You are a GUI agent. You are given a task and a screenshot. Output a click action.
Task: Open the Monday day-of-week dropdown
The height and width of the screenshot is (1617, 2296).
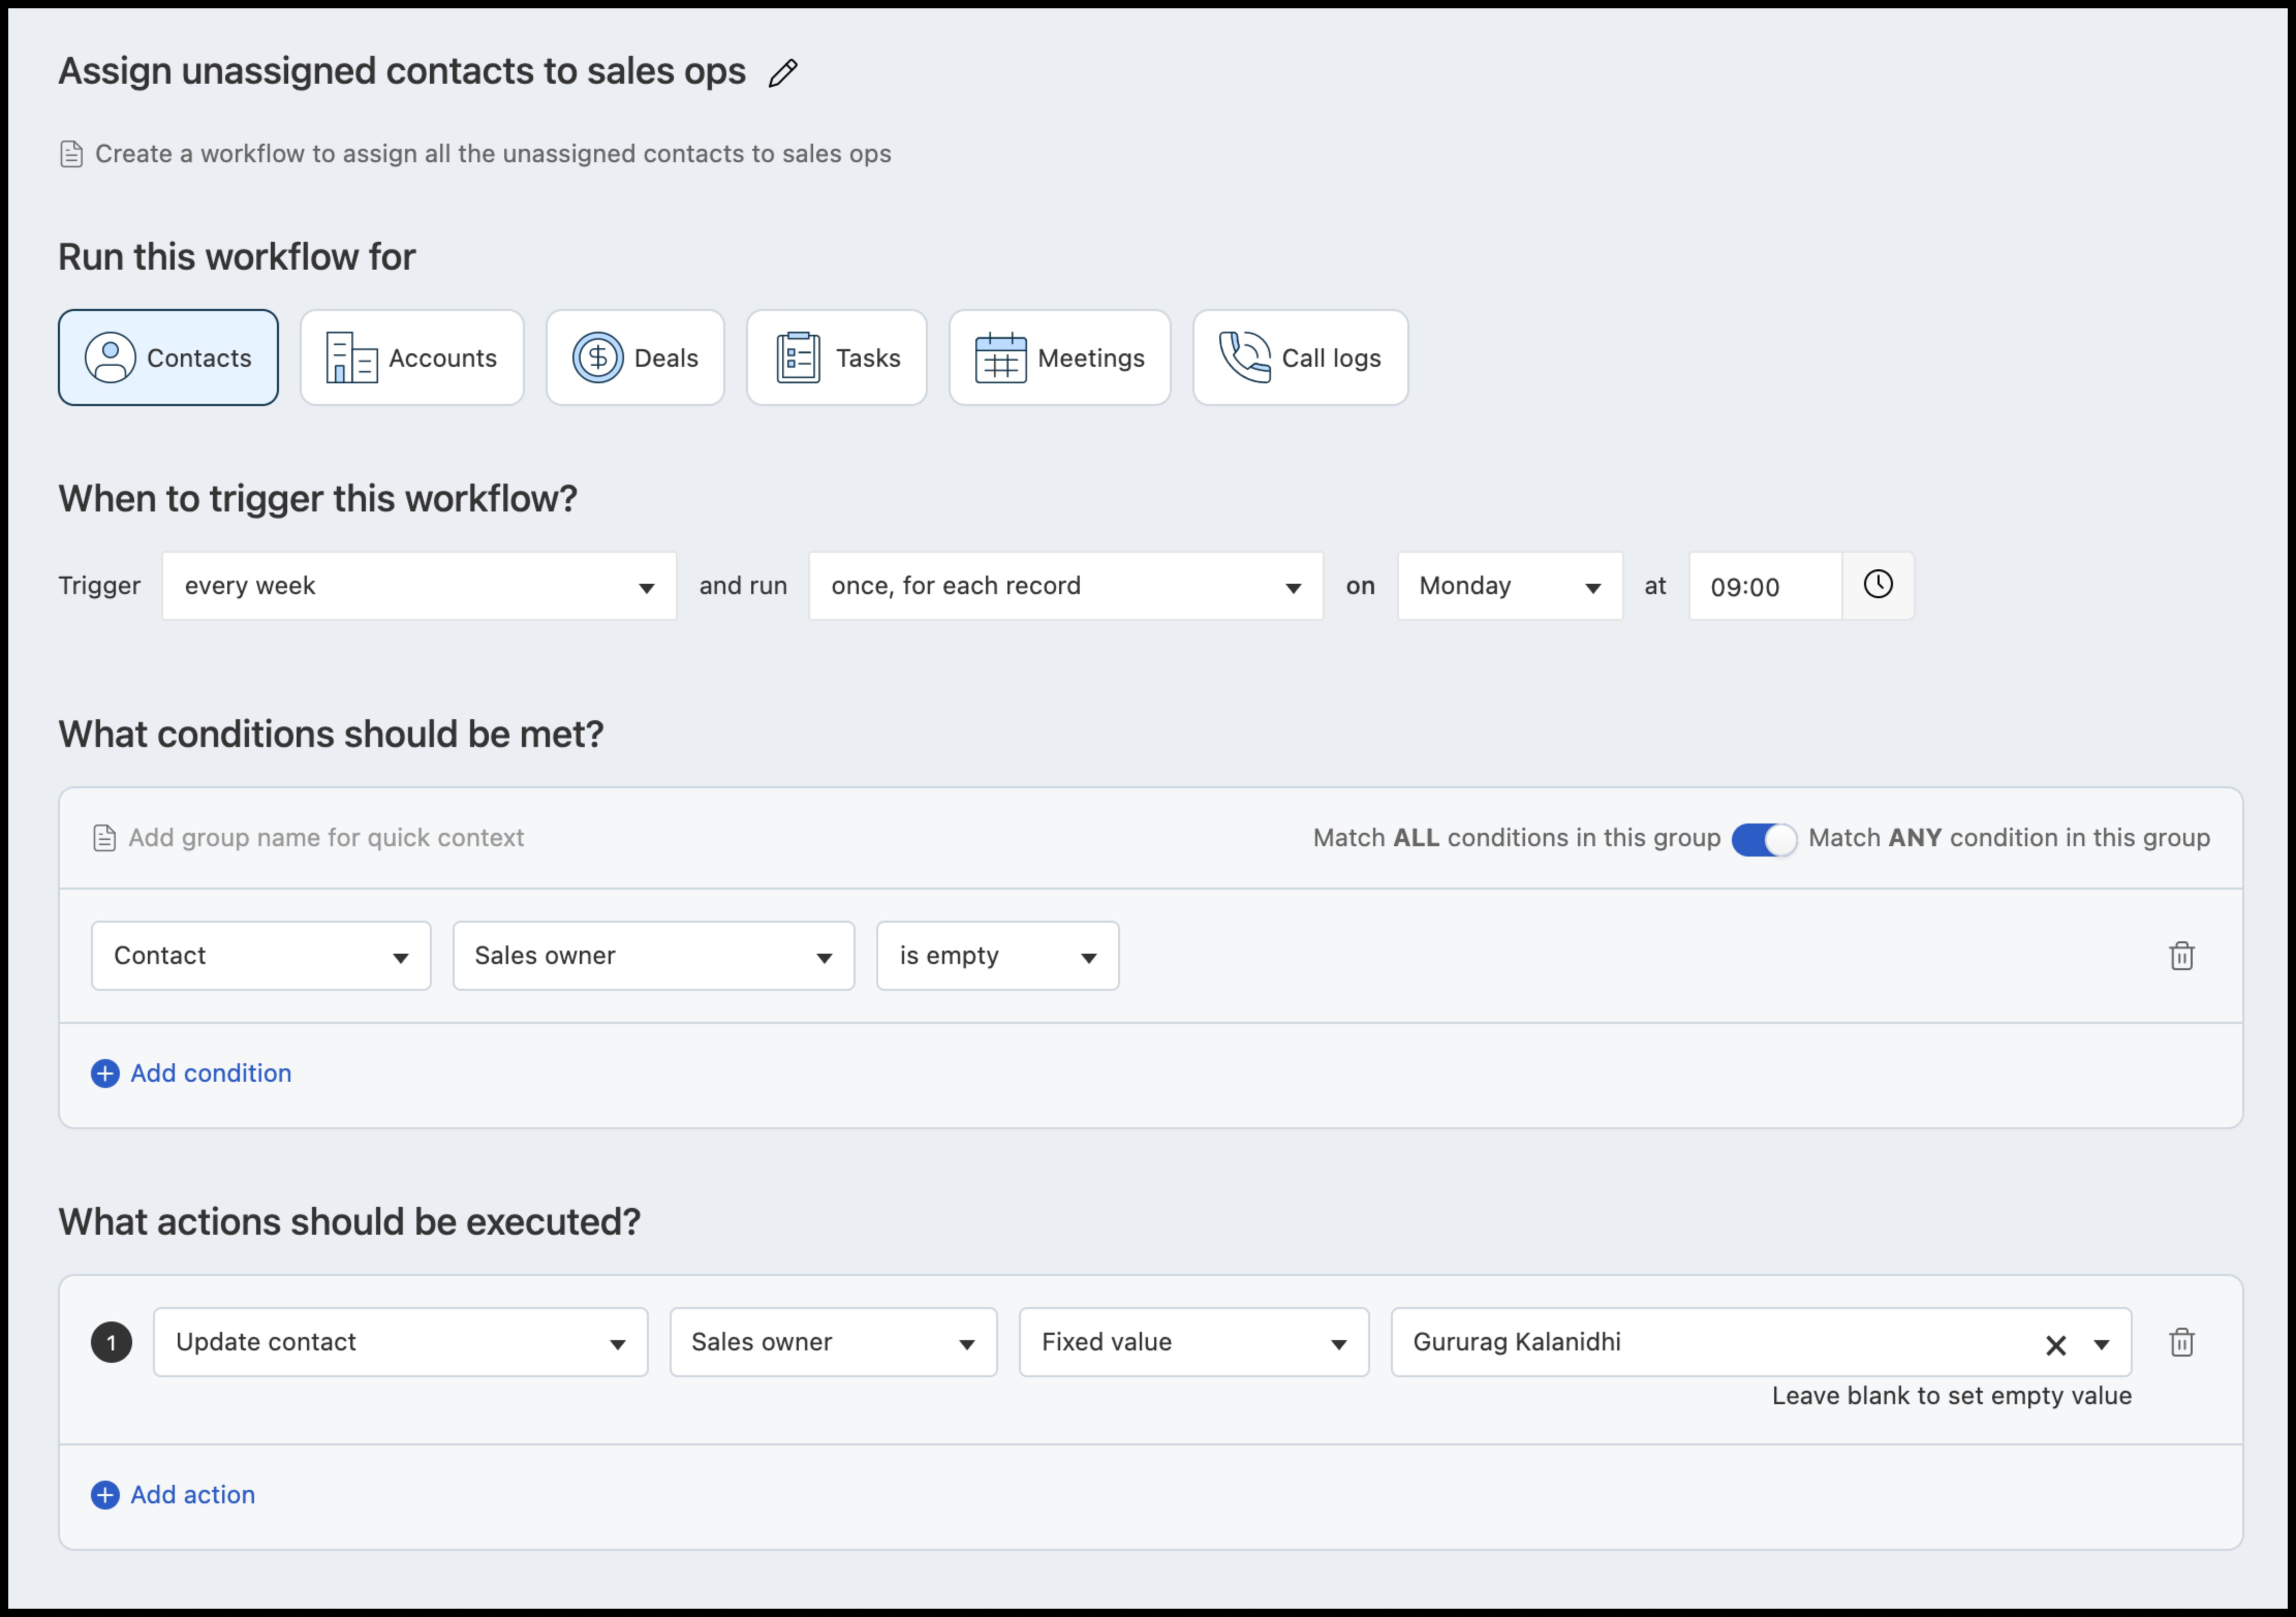(1509, 586)
